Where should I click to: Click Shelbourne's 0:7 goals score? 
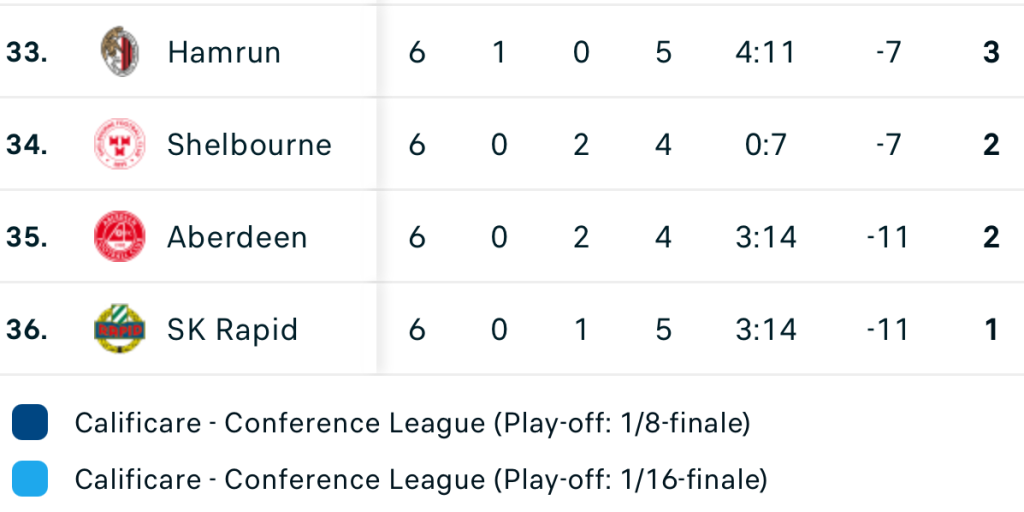pyautogui.click(x=765, y=144)
